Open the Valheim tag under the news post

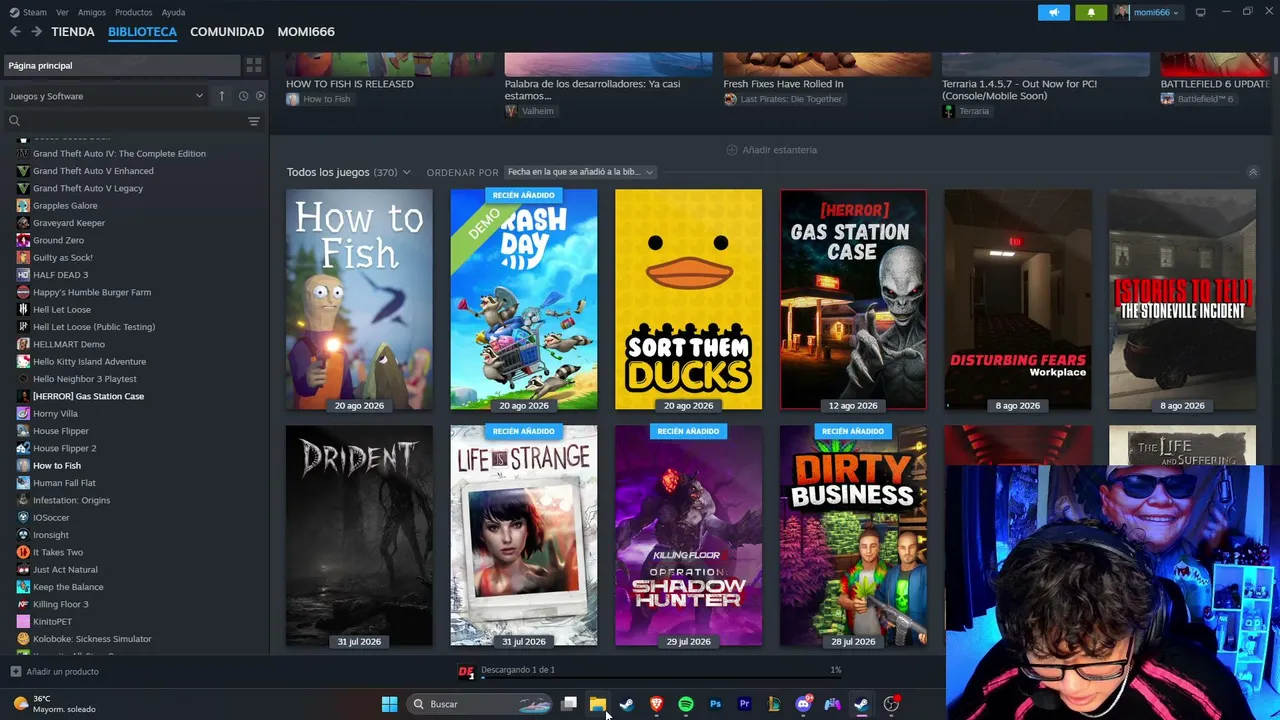click(530, 111)
